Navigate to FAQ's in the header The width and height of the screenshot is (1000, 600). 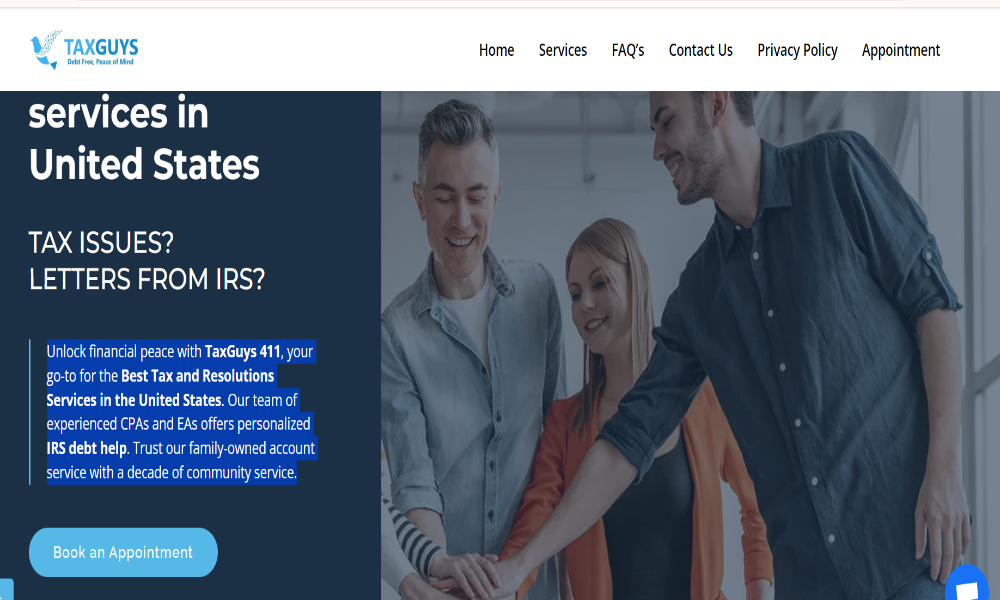[x=628, y=50]
